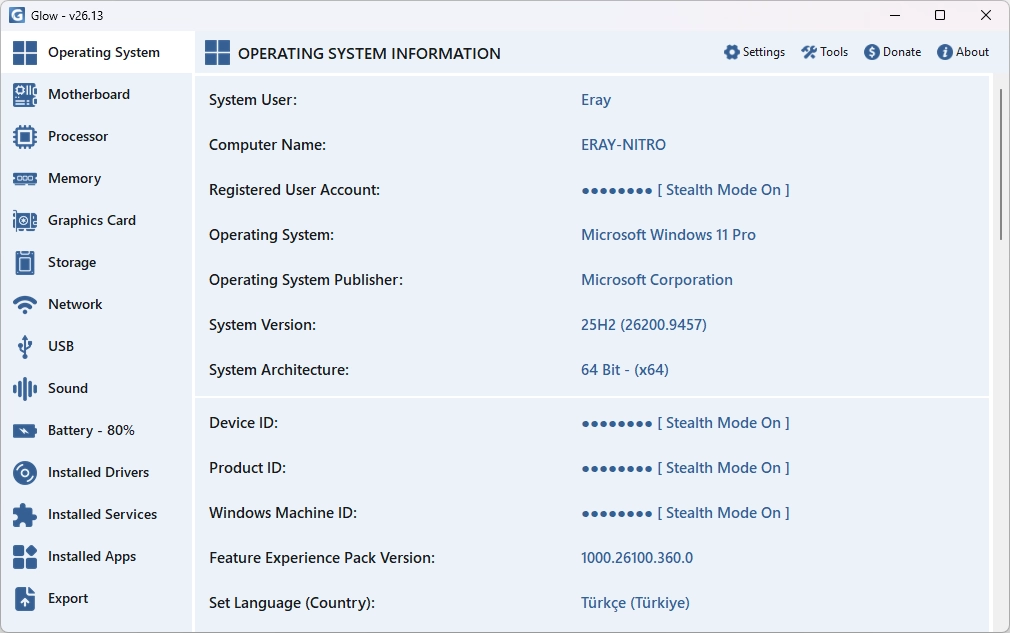
Task: Click Registered User Account stealth mode value
Action: pos(685,190)
